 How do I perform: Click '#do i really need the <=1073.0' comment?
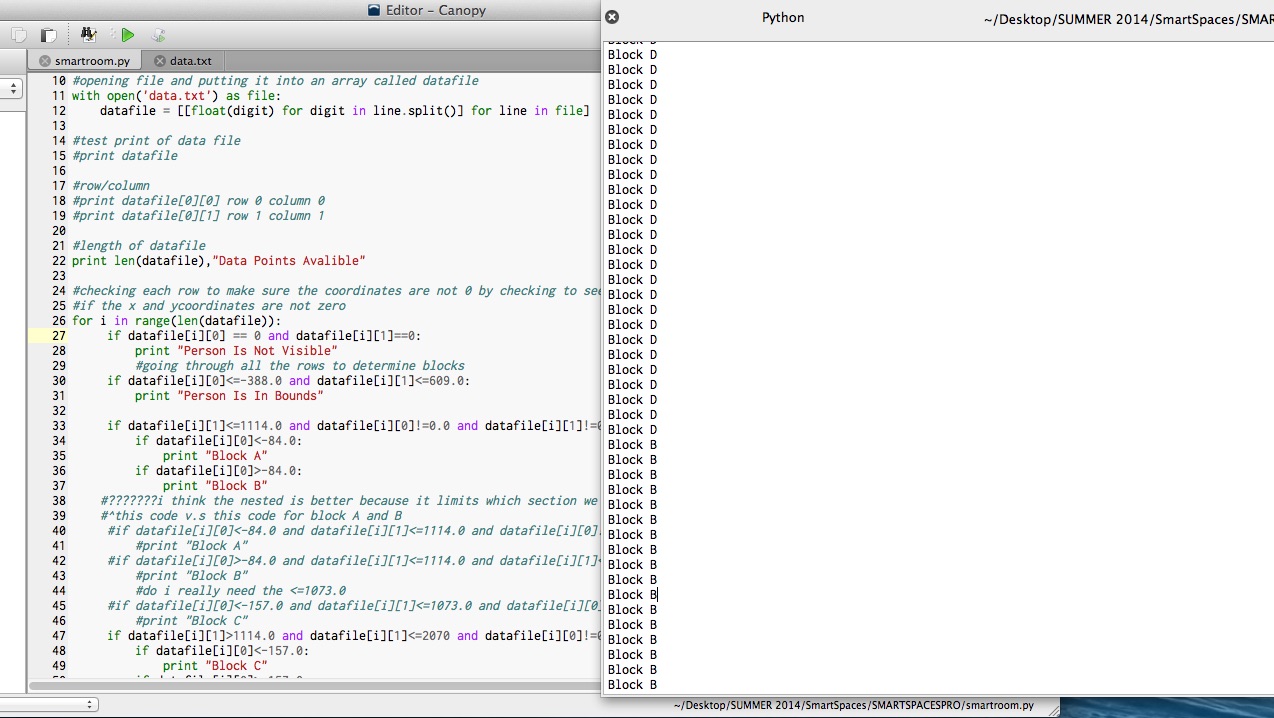point(240,591)
